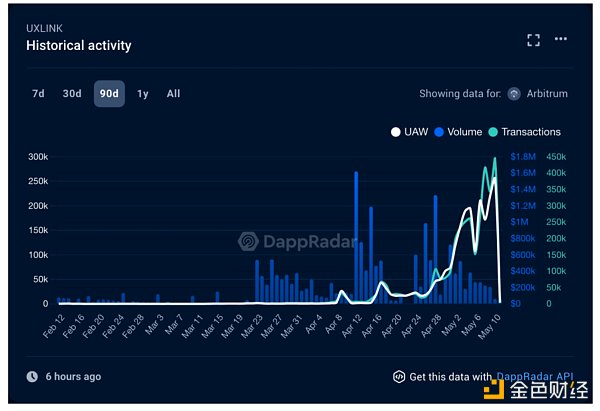Expand chart to fullscreen view
This screenshot has height=411, width=600.
coord(534,39)
